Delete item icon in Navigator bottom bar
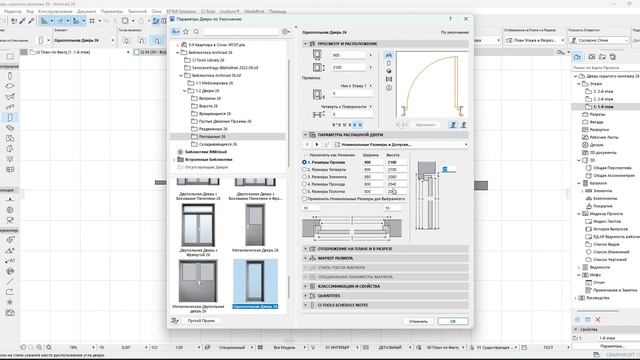 coord(598,320)
